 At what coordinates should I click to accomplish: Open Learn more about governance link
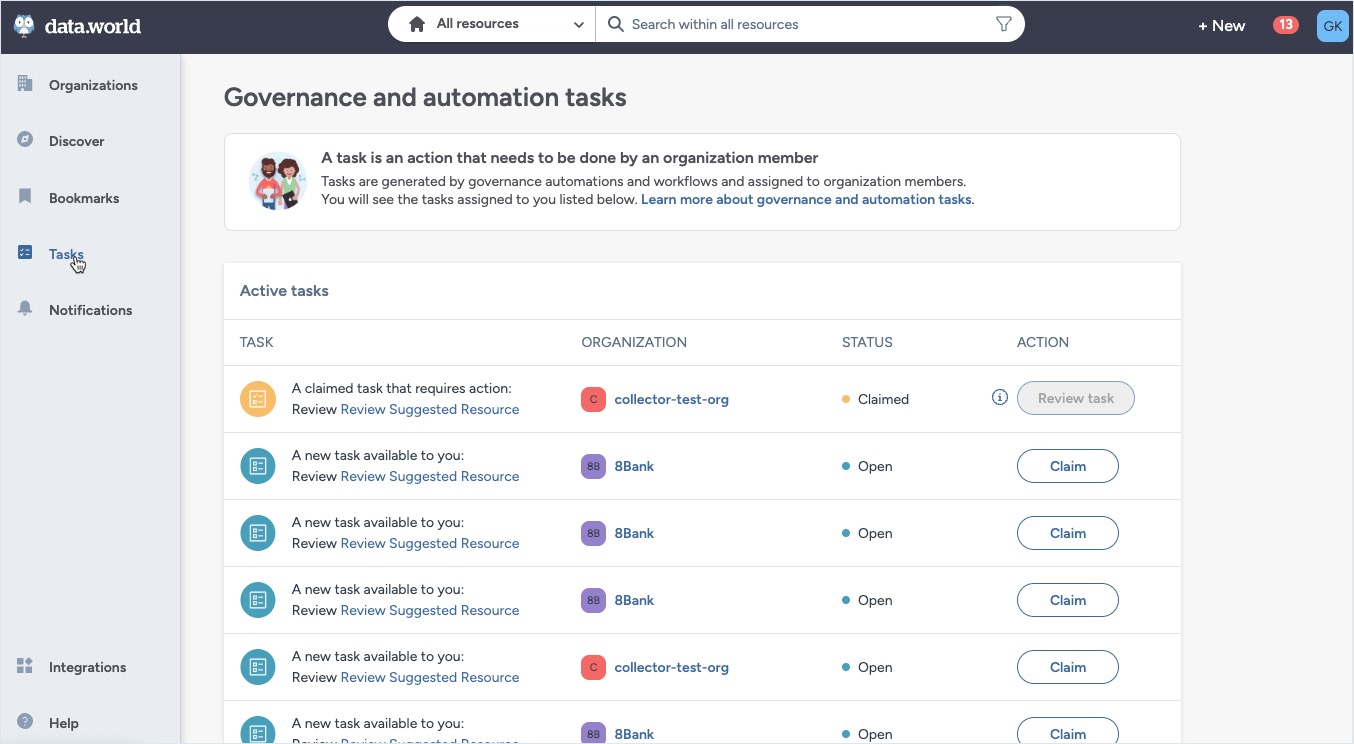pos(806,199)
